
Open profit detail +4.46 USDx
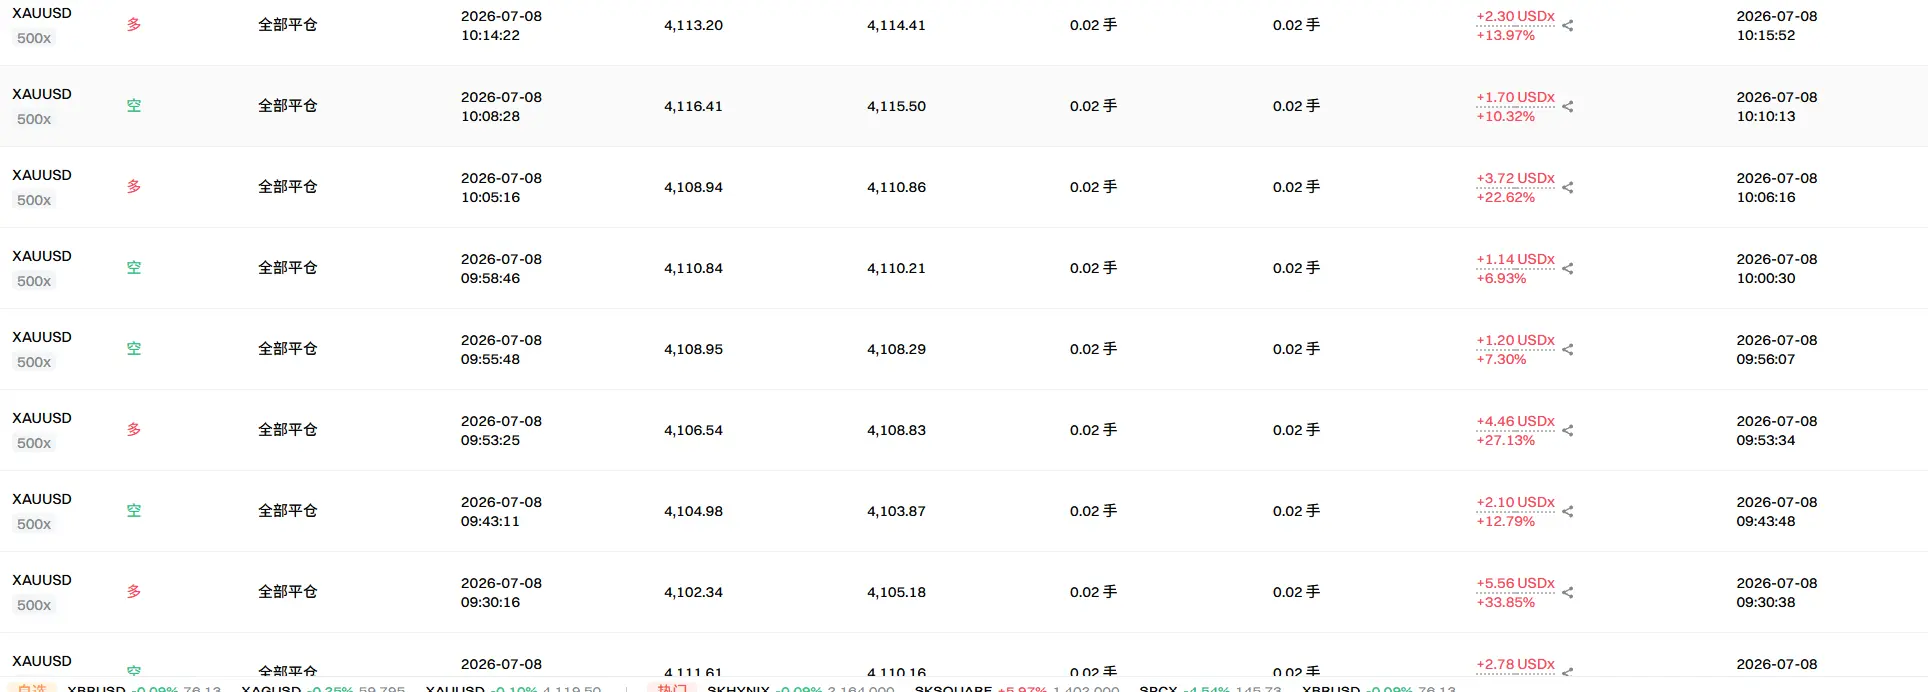tap(1515, 421)
